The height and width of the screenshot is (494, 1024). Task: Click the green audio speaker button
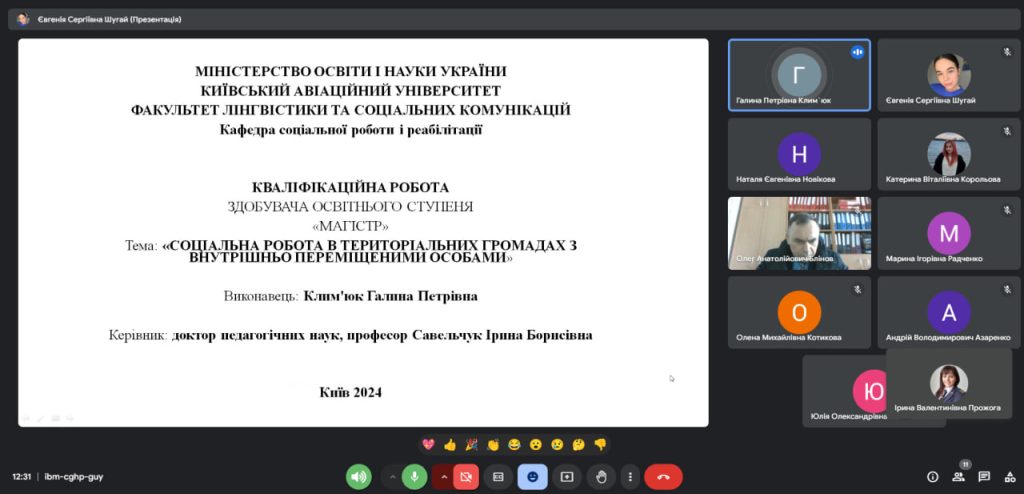[359, 477]
